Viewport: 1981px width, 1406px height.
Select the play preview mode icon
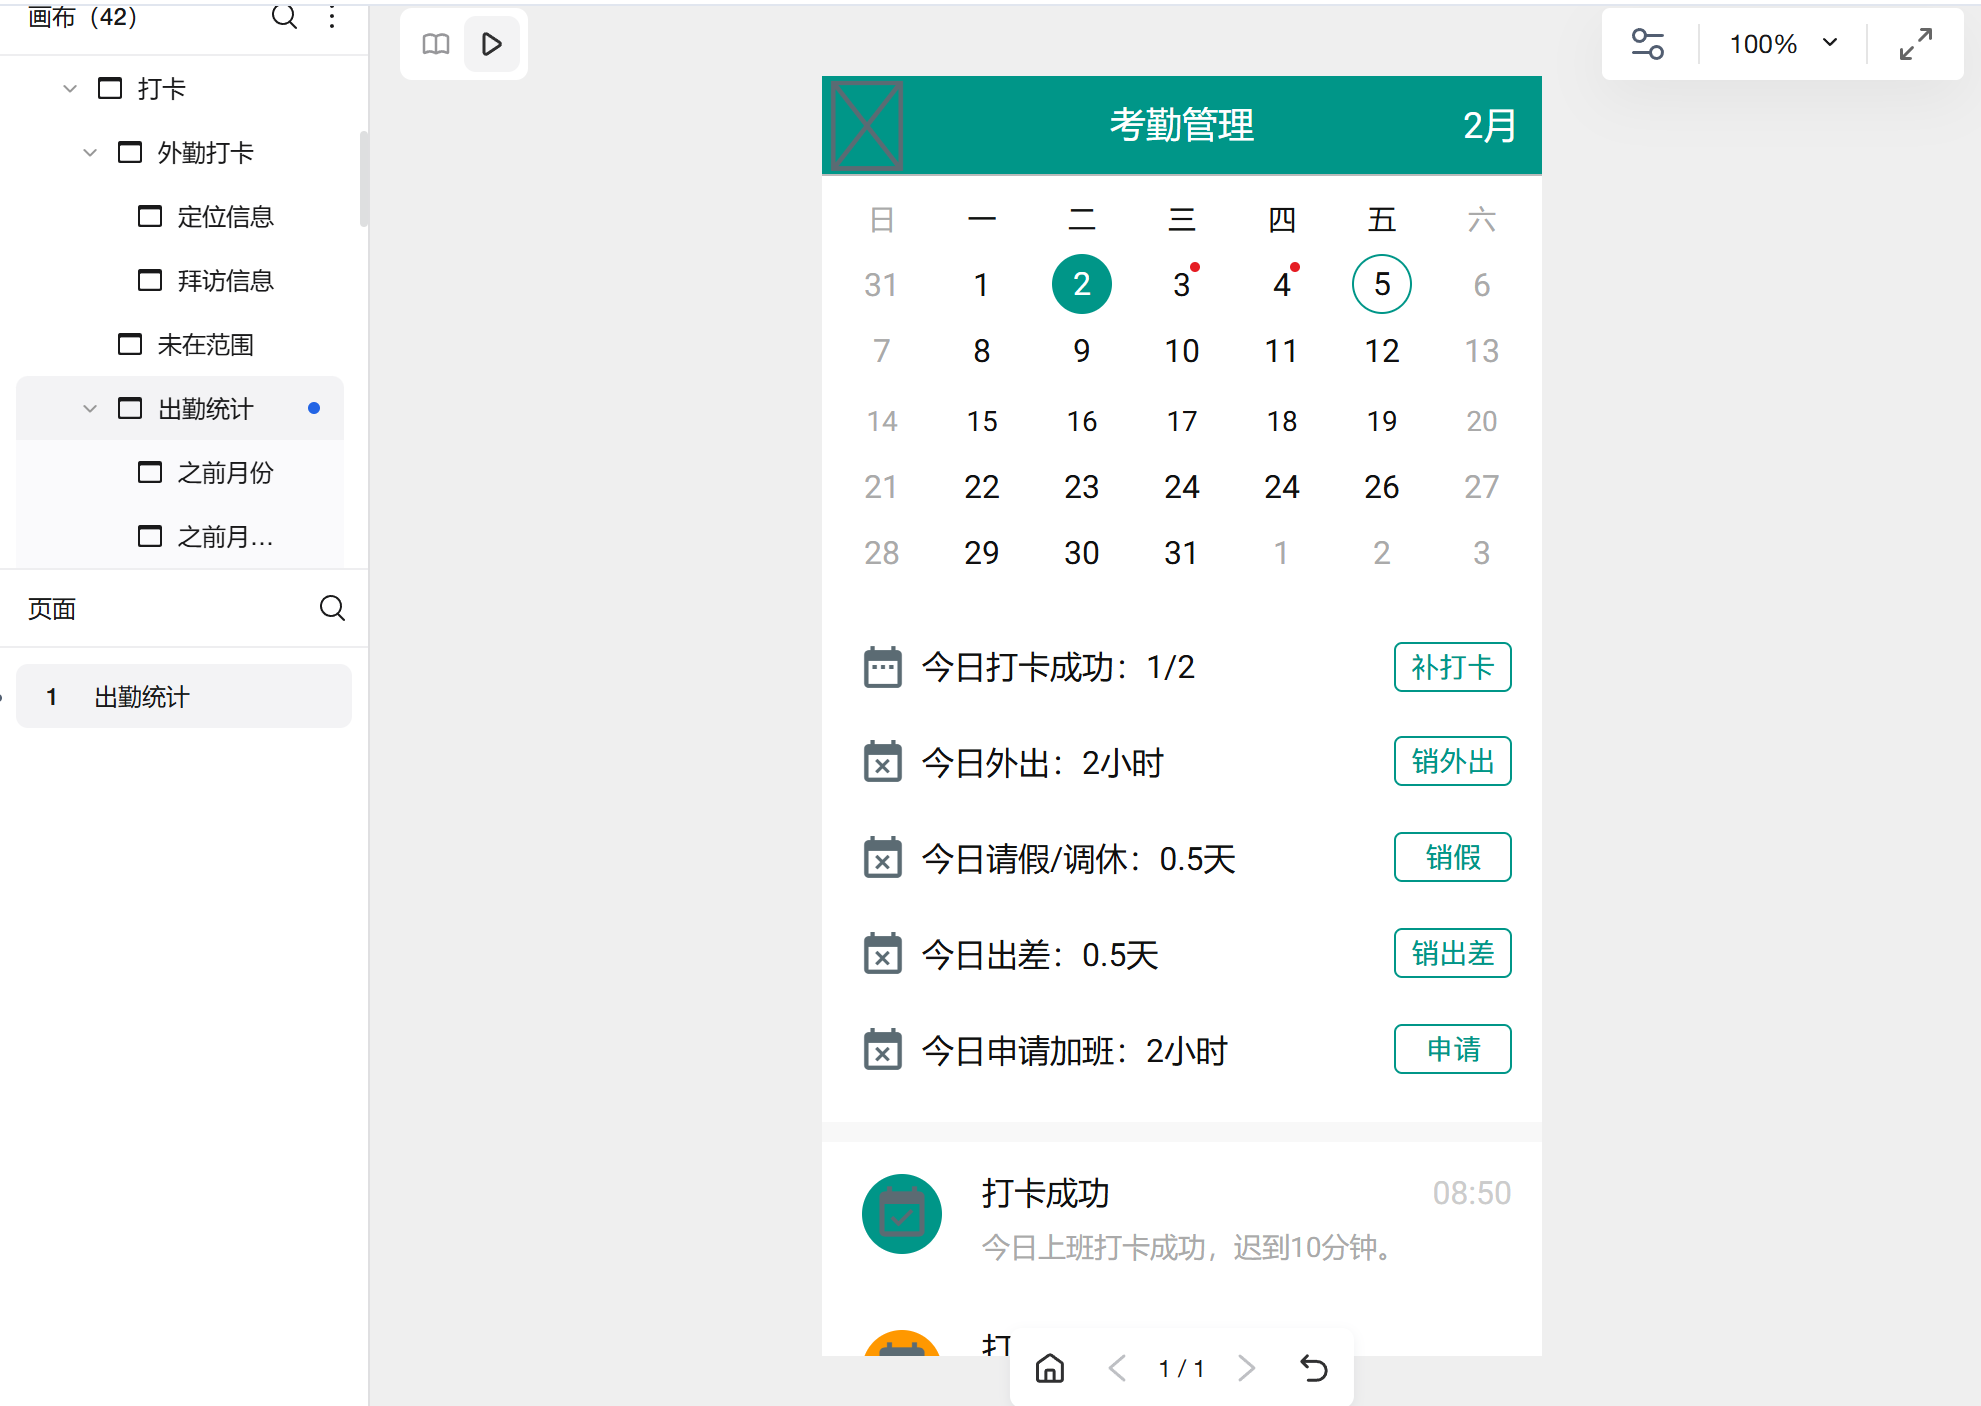tap(491, 44)
